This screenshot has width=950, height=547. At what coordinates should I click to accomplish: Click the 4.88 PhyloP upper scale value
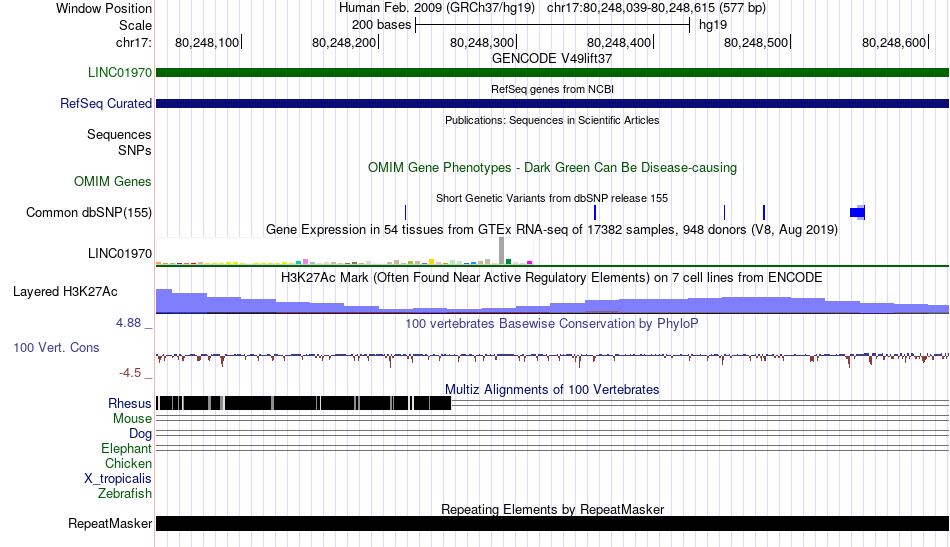(x=128, y=323)
